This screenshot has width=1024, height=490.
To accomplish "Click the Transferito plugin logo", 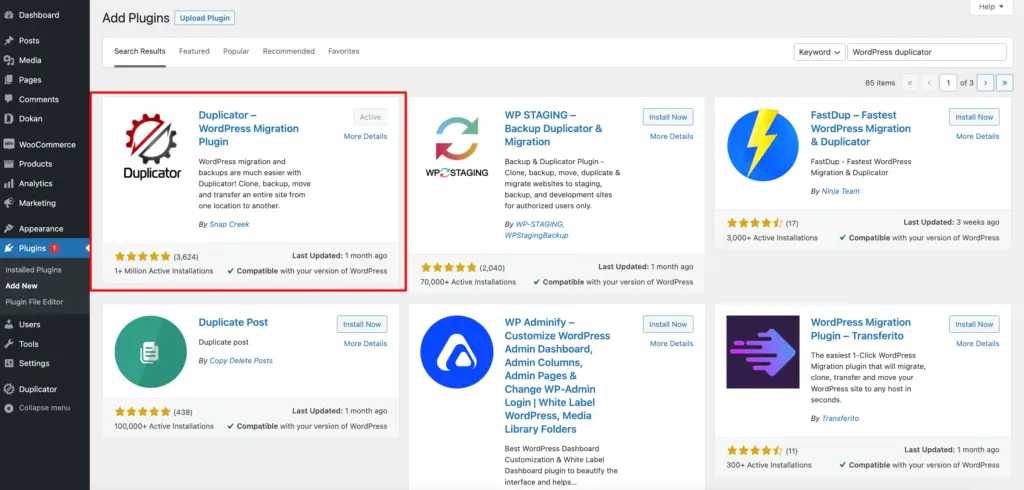I will [x=763, y=351].
